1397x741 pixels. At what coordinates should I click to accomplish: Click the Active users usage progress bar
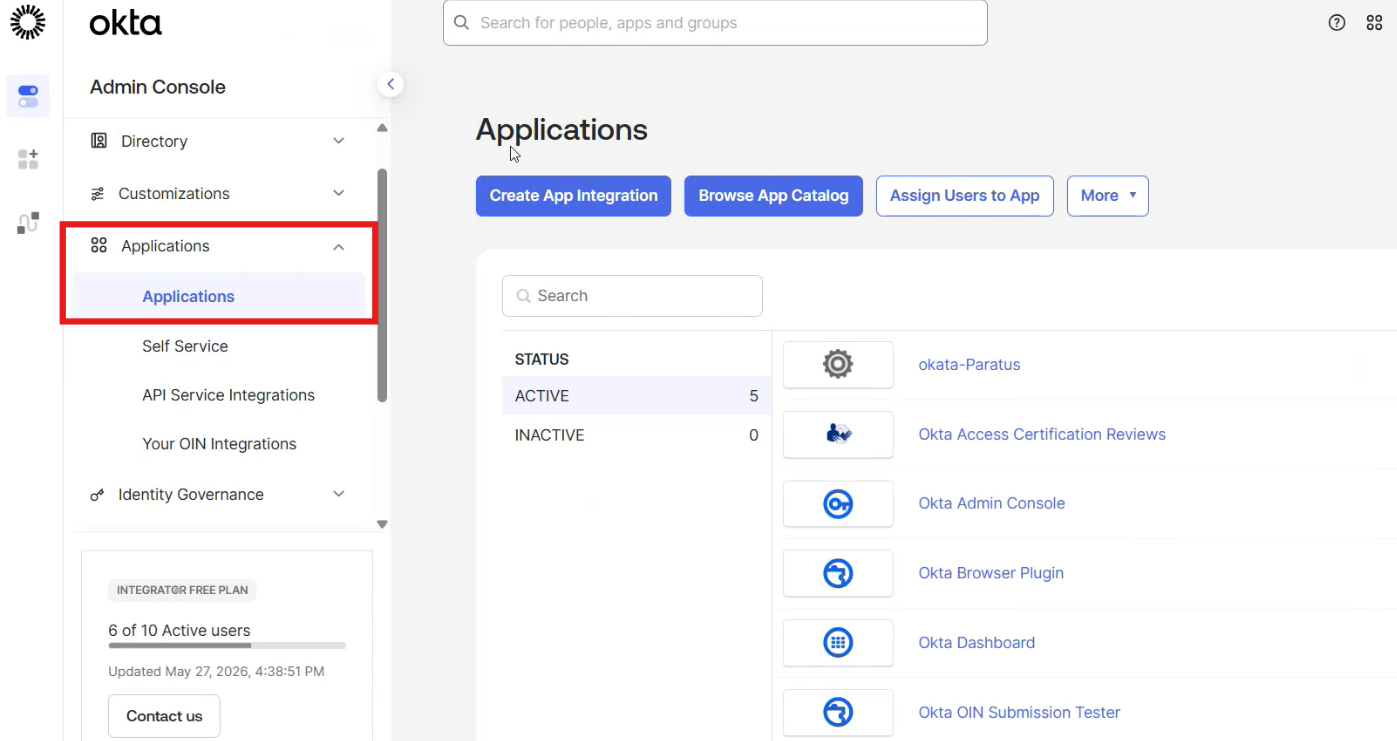[227, 646]
